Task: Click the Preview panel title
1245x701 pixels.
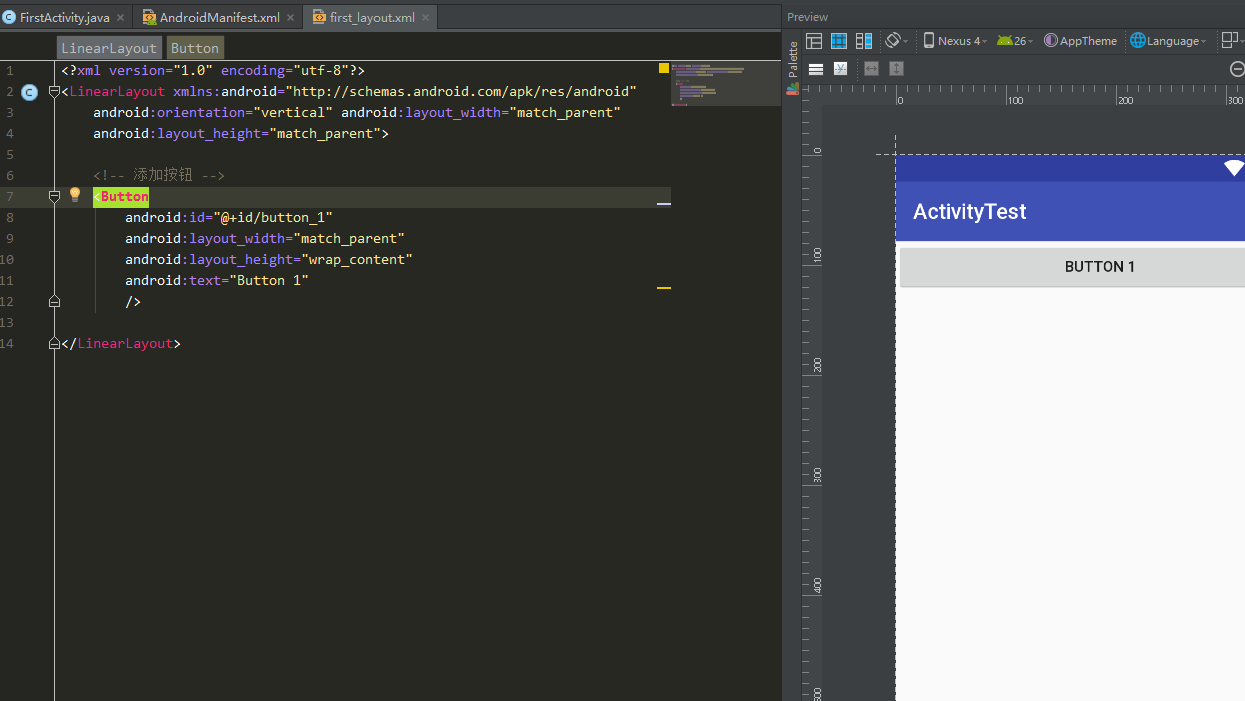Action: click(808, 17)
